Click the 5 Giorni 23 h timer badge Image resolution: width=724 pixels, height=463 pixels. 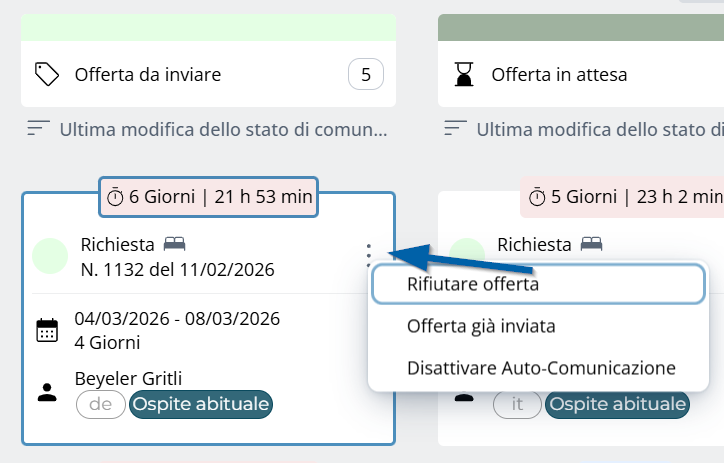click(x=622, y=197)
